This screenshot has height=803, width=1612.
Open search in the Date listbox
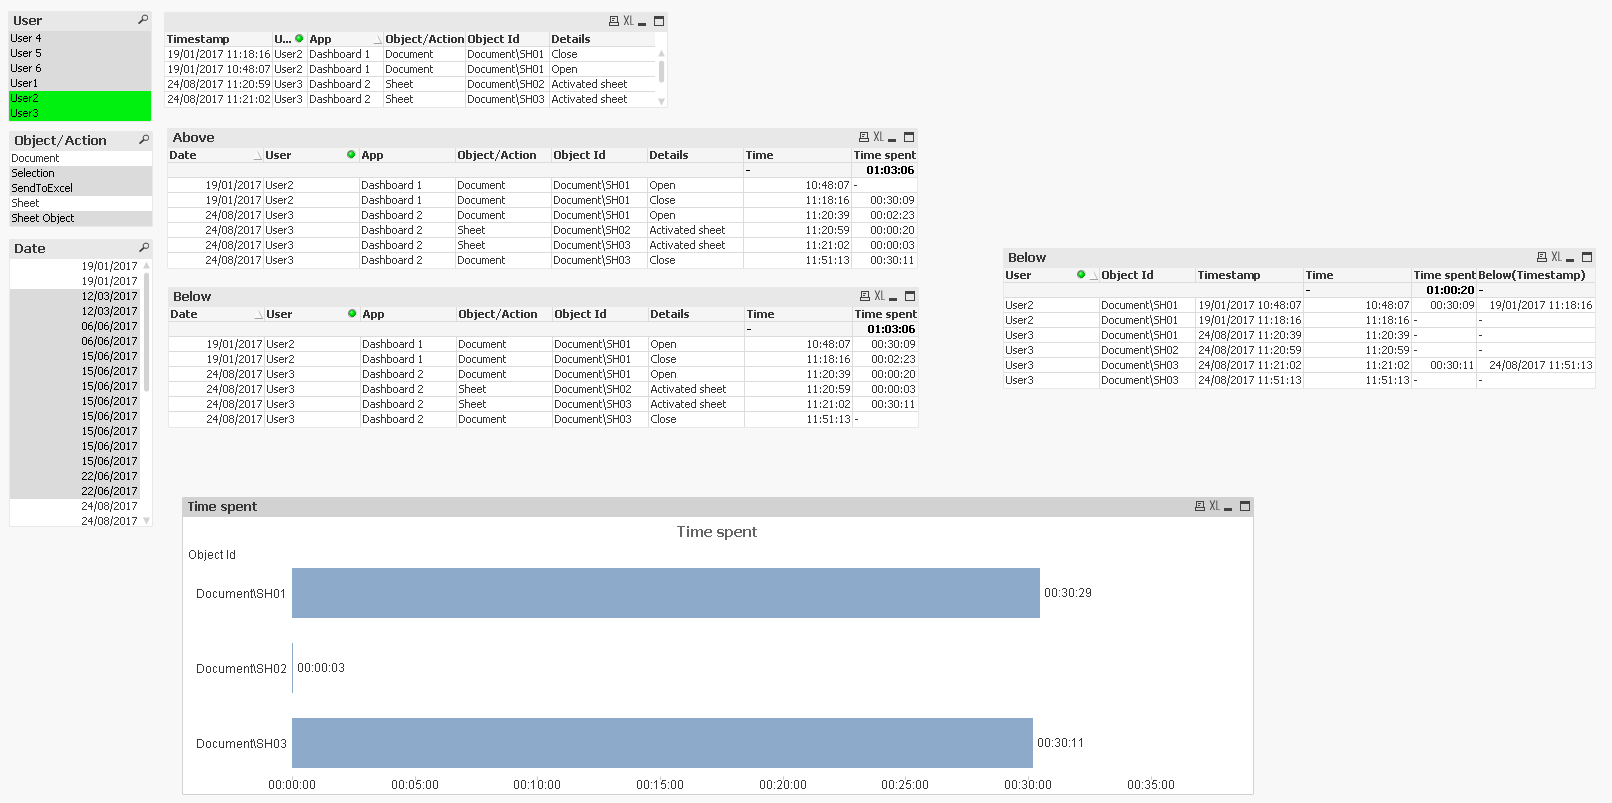point(144,248)
